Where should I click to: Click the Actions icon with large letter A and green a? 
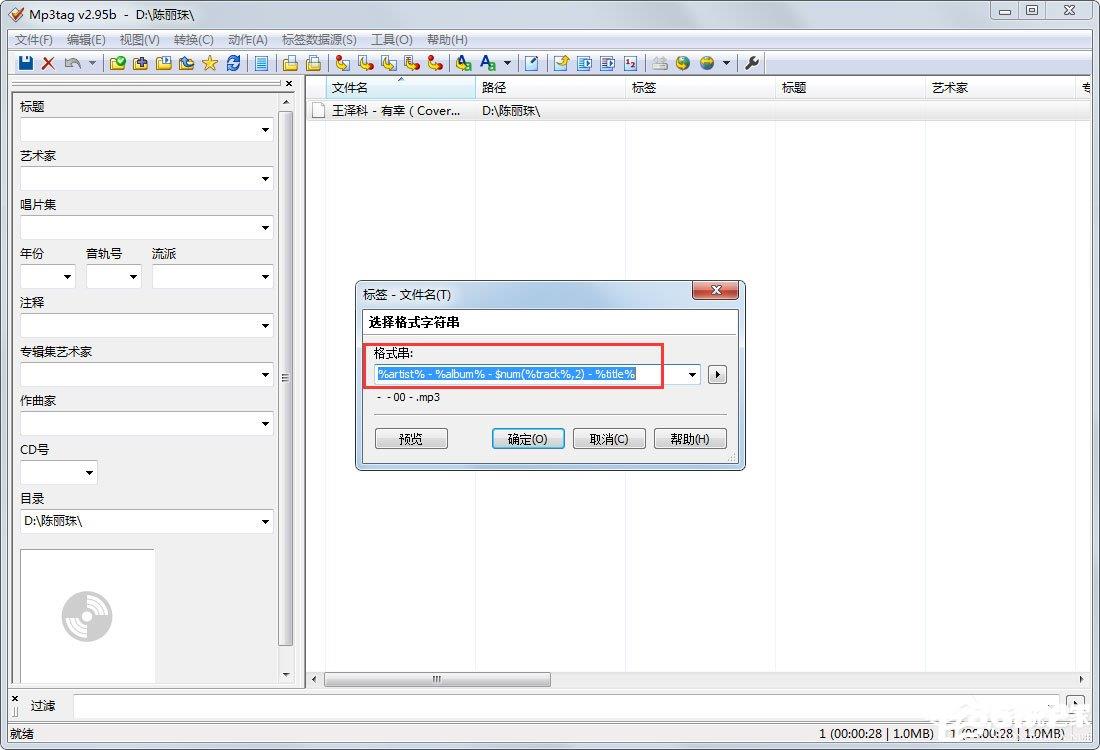[464, 63]
